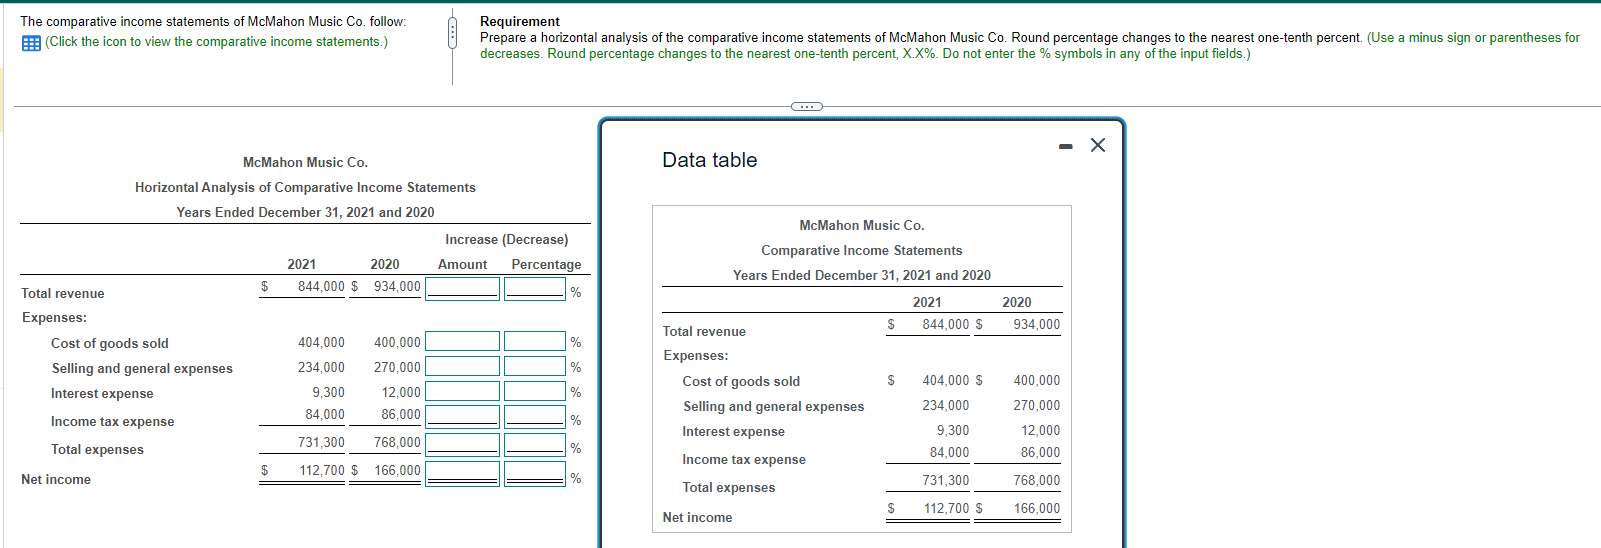Click 'Cost of goods sold' in Data table popup
1601x548 pixels.
coord(741,381)
